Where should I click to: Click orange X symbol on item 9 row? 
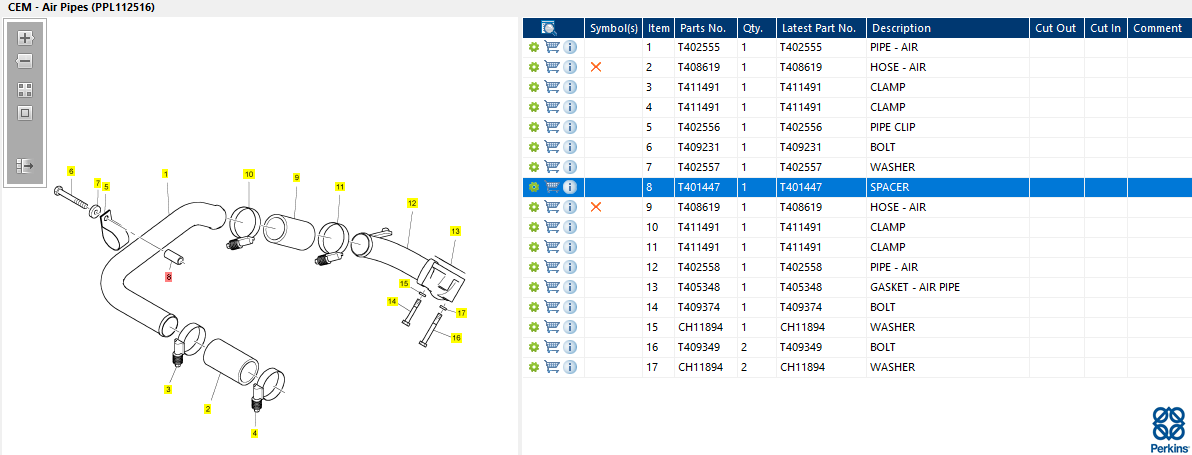596,207
